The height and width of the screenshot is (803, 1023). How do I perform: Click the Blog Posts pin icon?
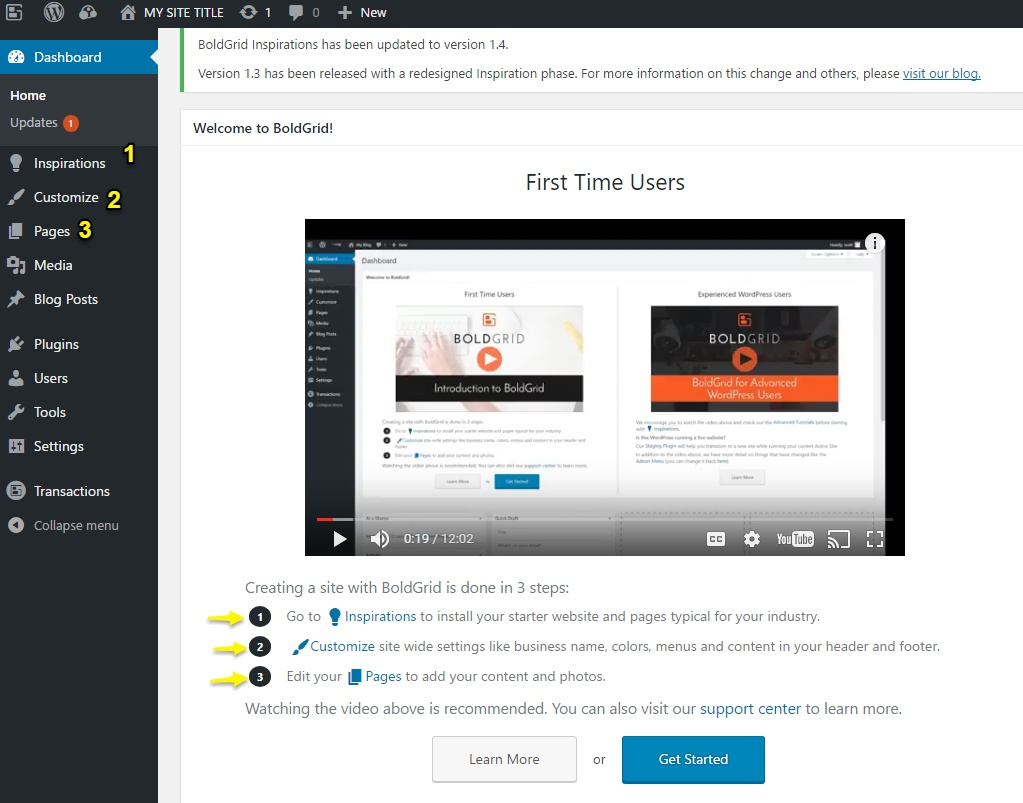(x=16, y=299)
